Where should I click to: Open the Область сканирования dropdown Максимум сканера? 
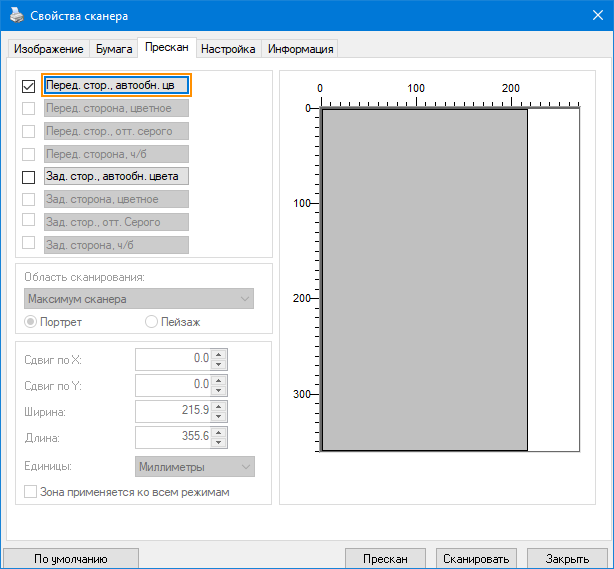click(x=139, y=299)
